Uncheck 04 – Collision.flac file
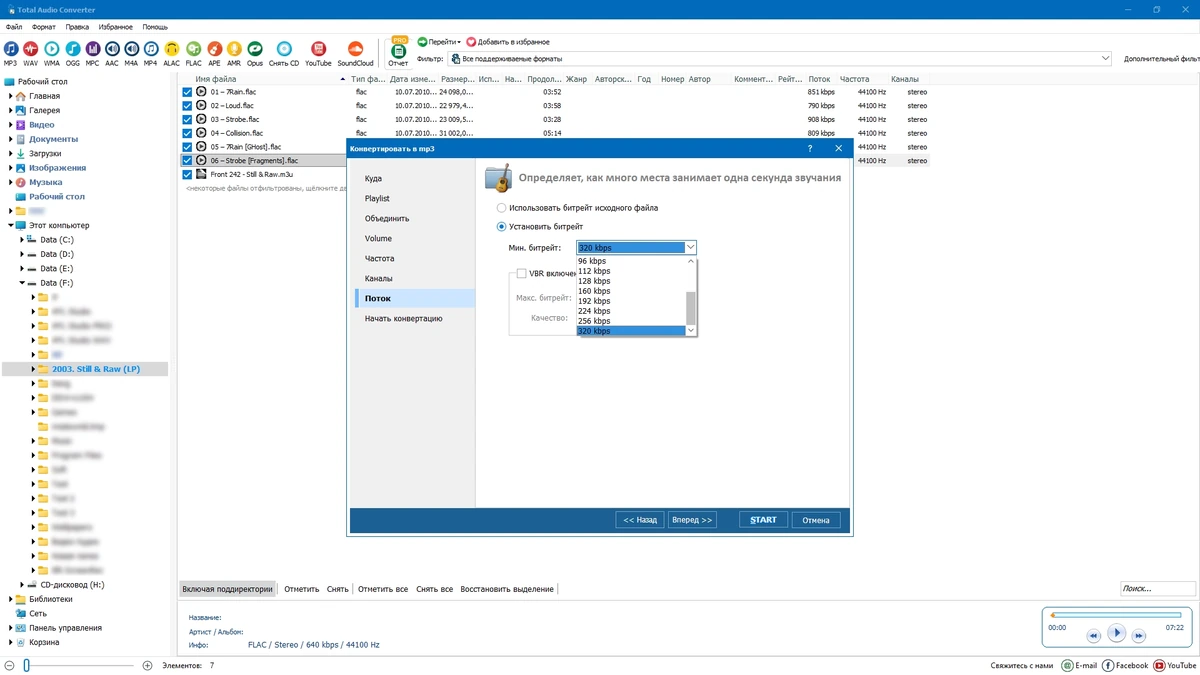The width and height of the screenshot is (1200, 675). pos(187,133)
